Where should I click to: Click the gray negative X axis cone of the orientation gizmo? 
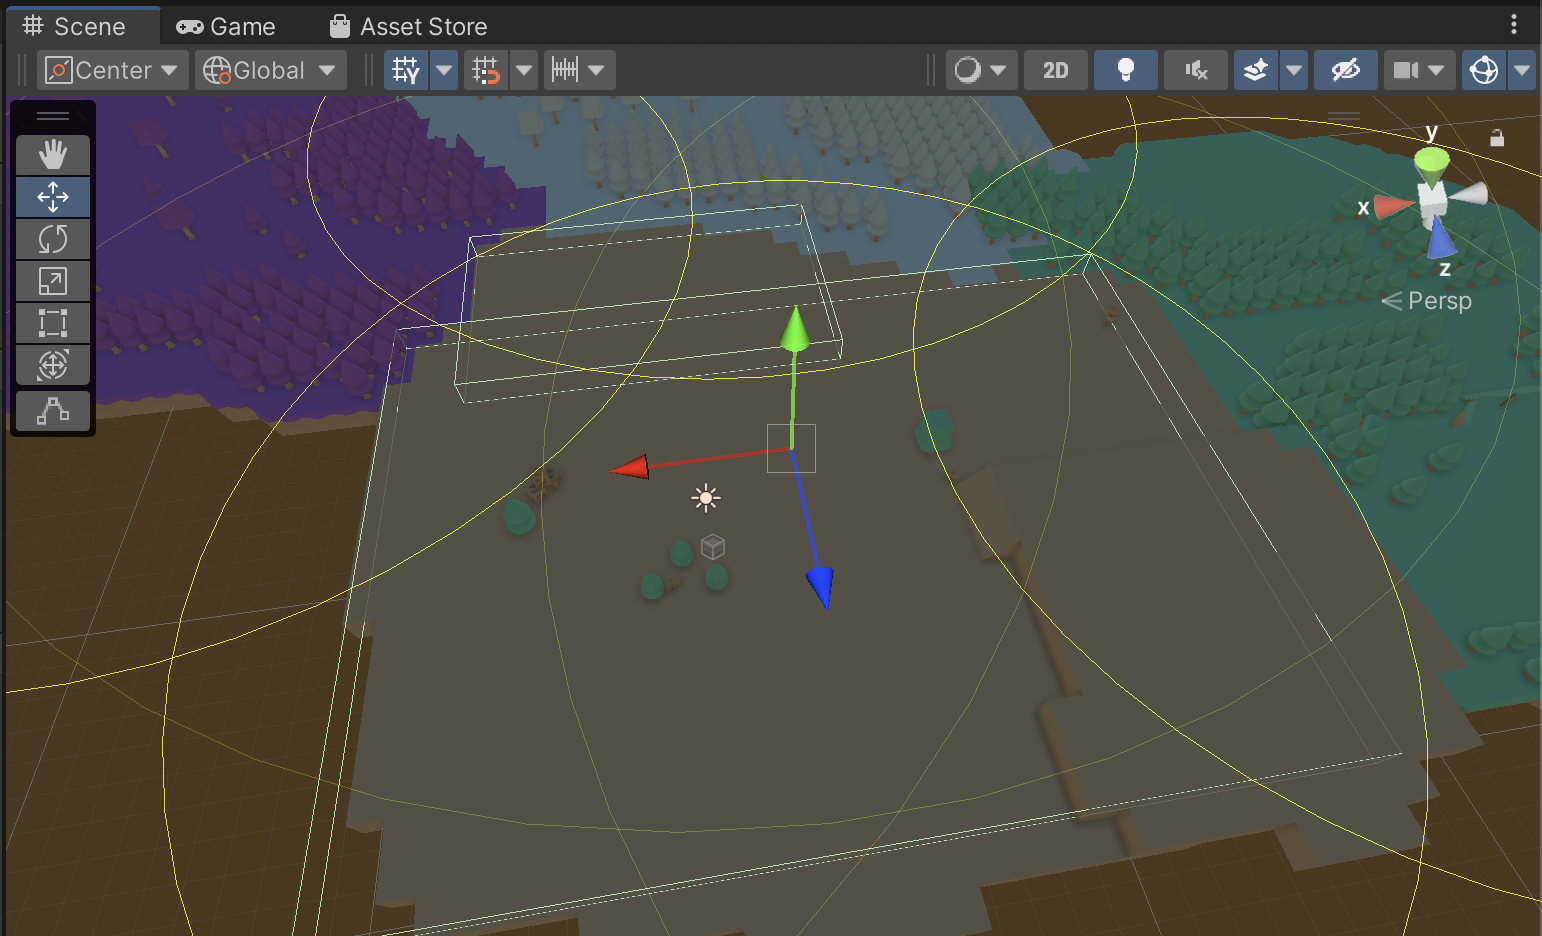tap(1469, 193)
